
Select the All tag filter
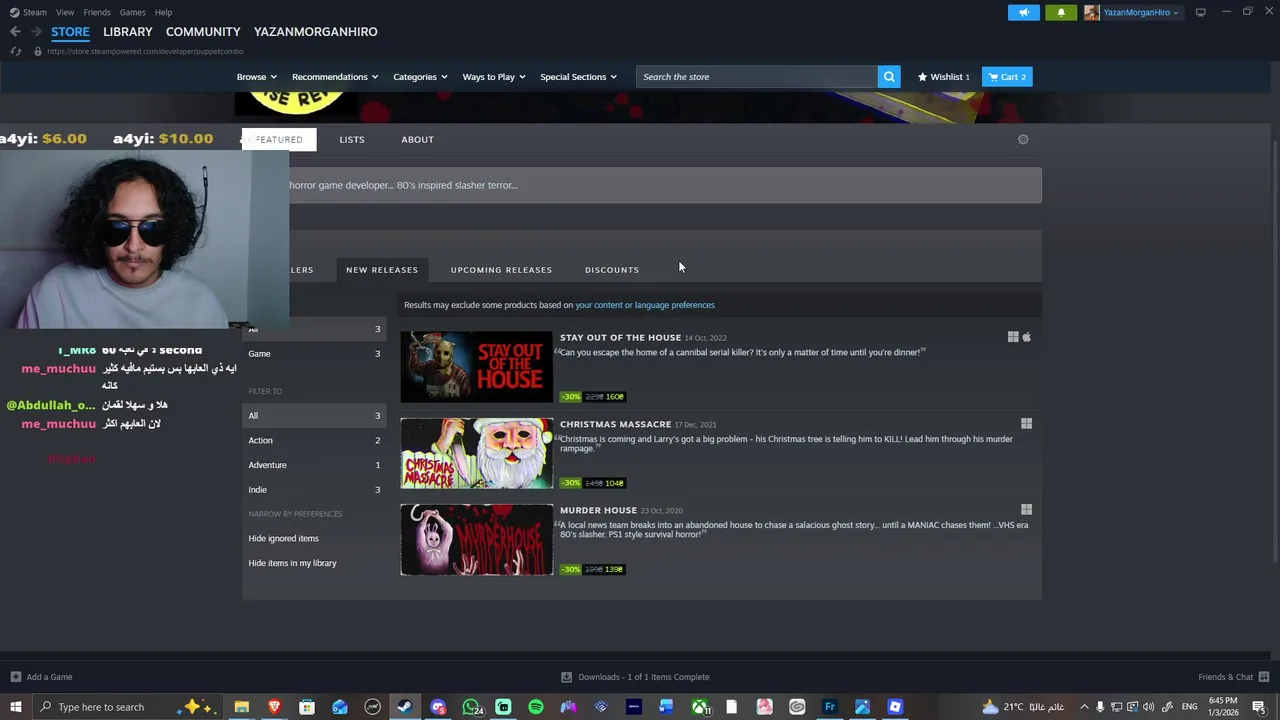click(314, 416)
